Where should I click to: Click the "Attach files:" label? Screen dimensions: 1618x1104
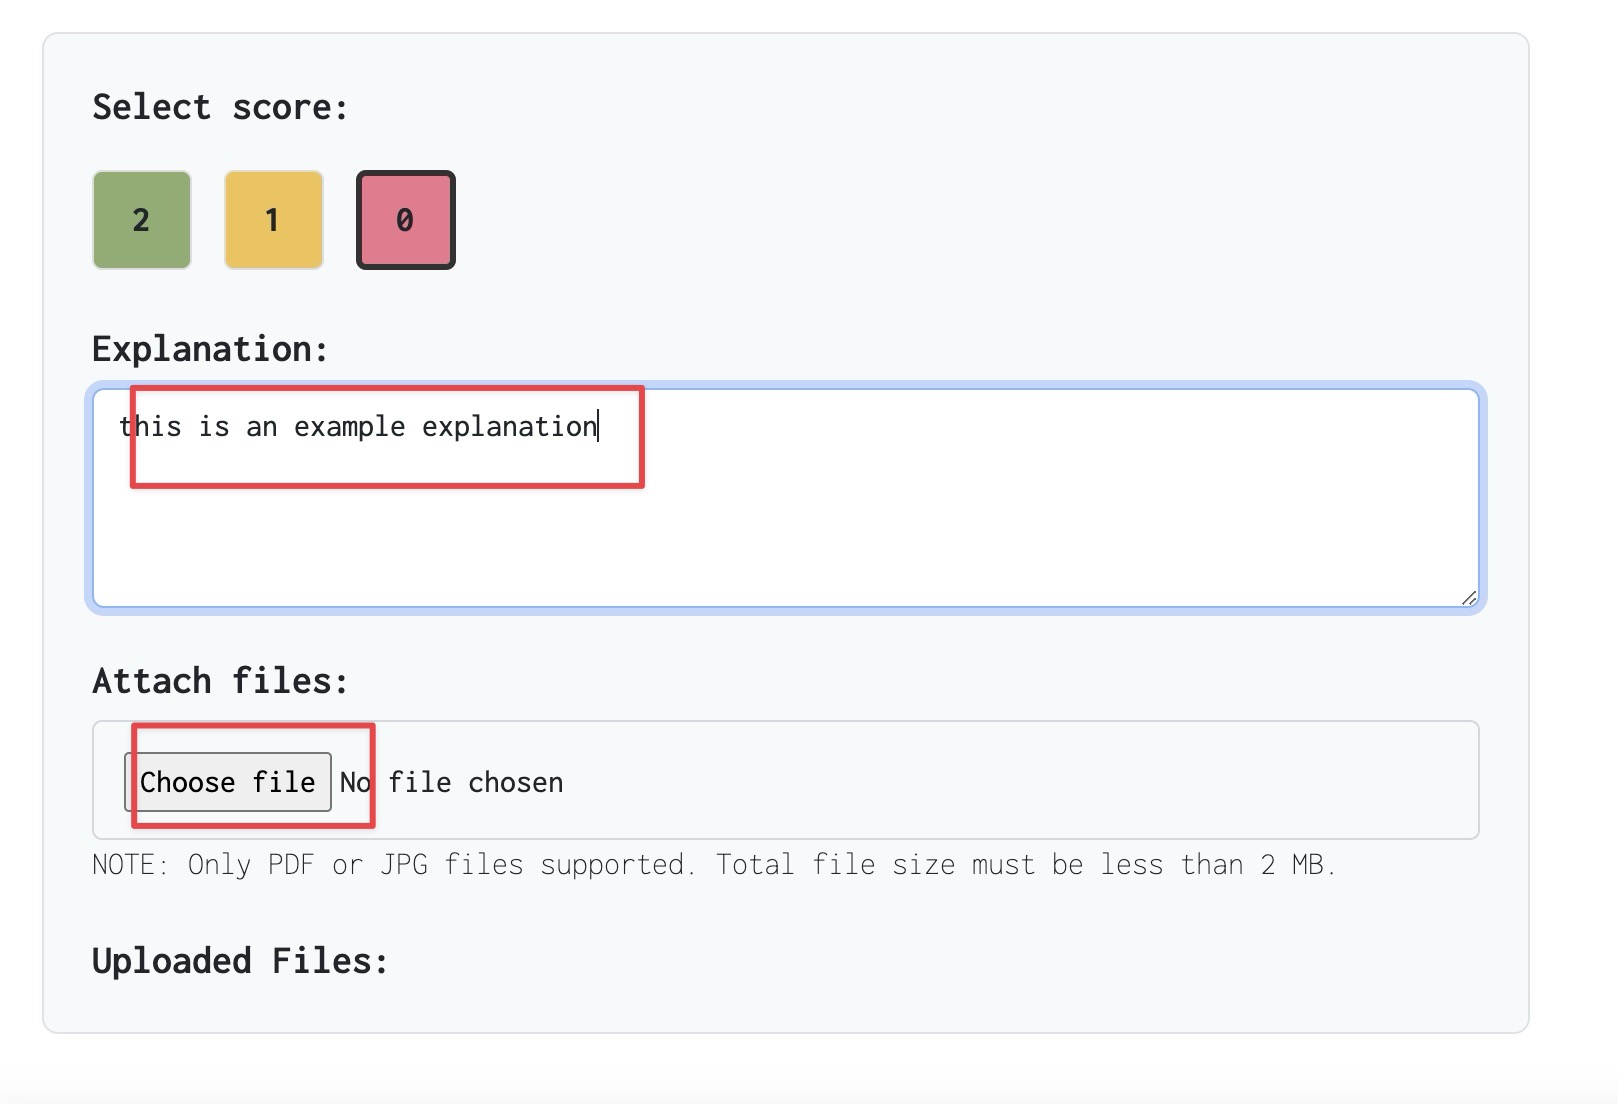tap(220, 681)
